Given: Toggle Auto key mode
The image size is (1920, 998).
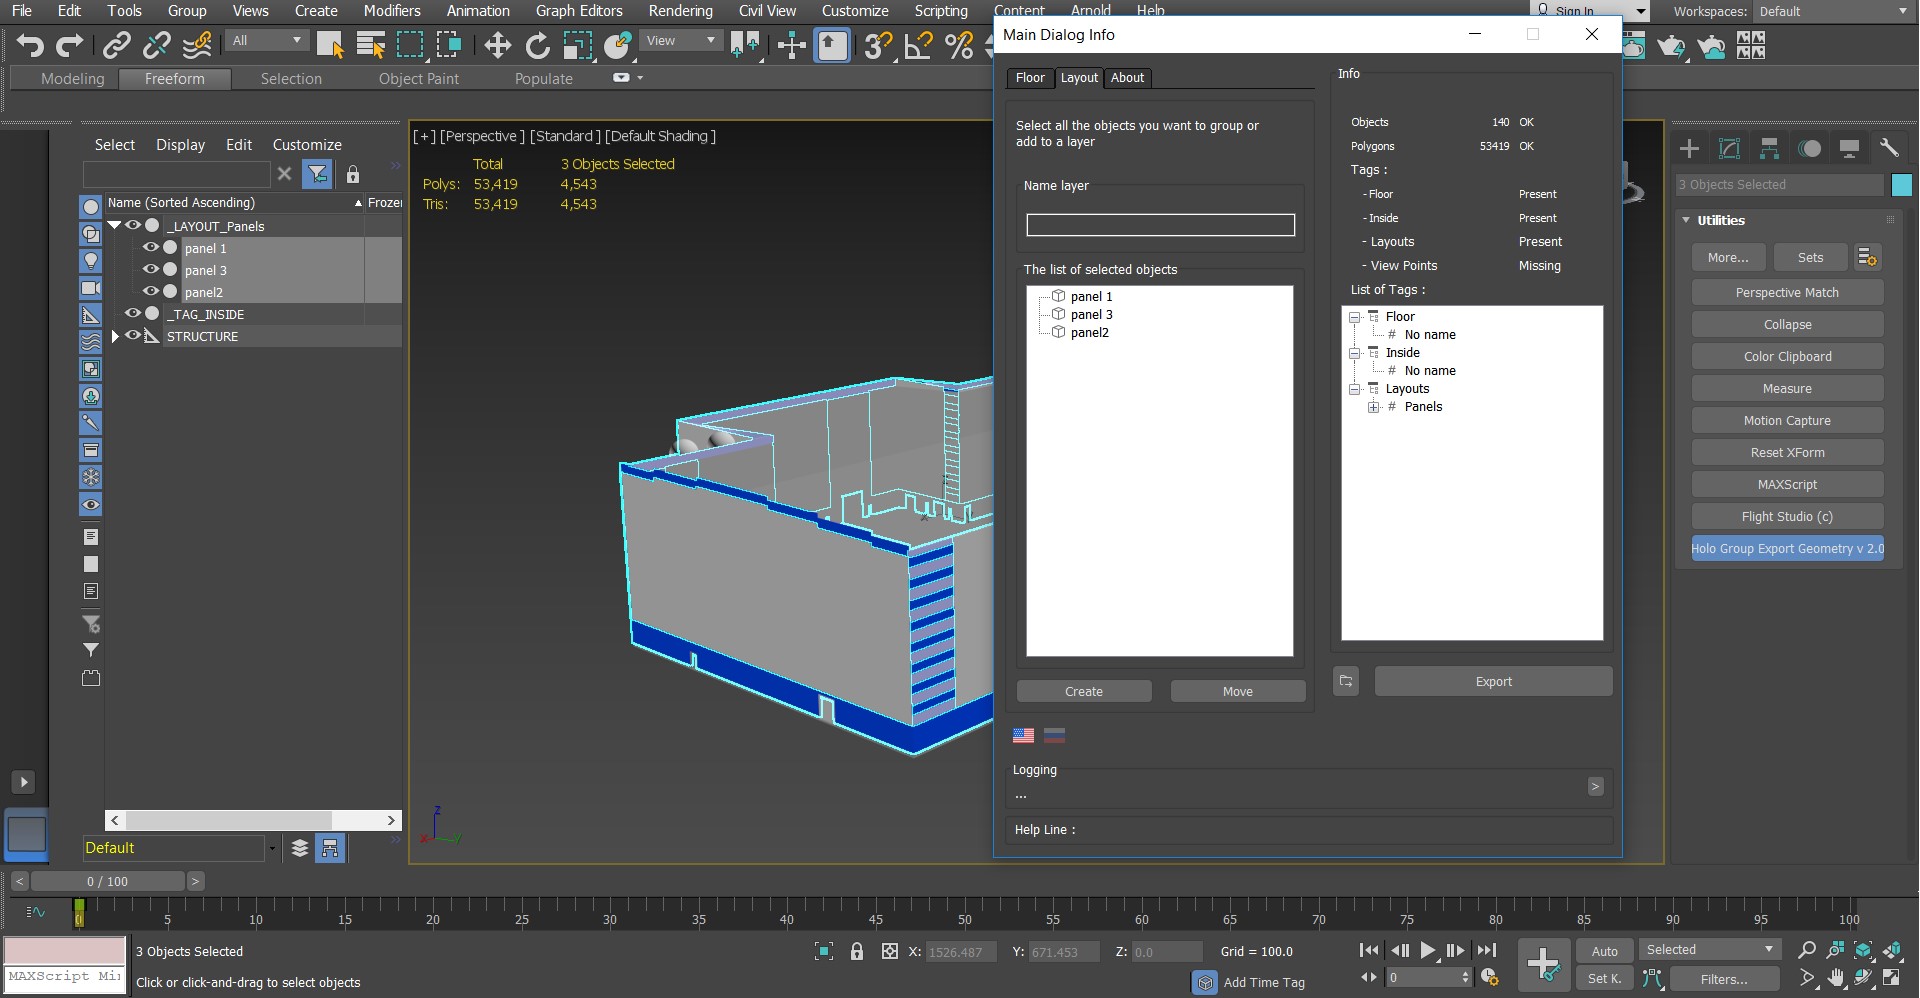Looking at the screenshot, I should (x=1604, y=950).
